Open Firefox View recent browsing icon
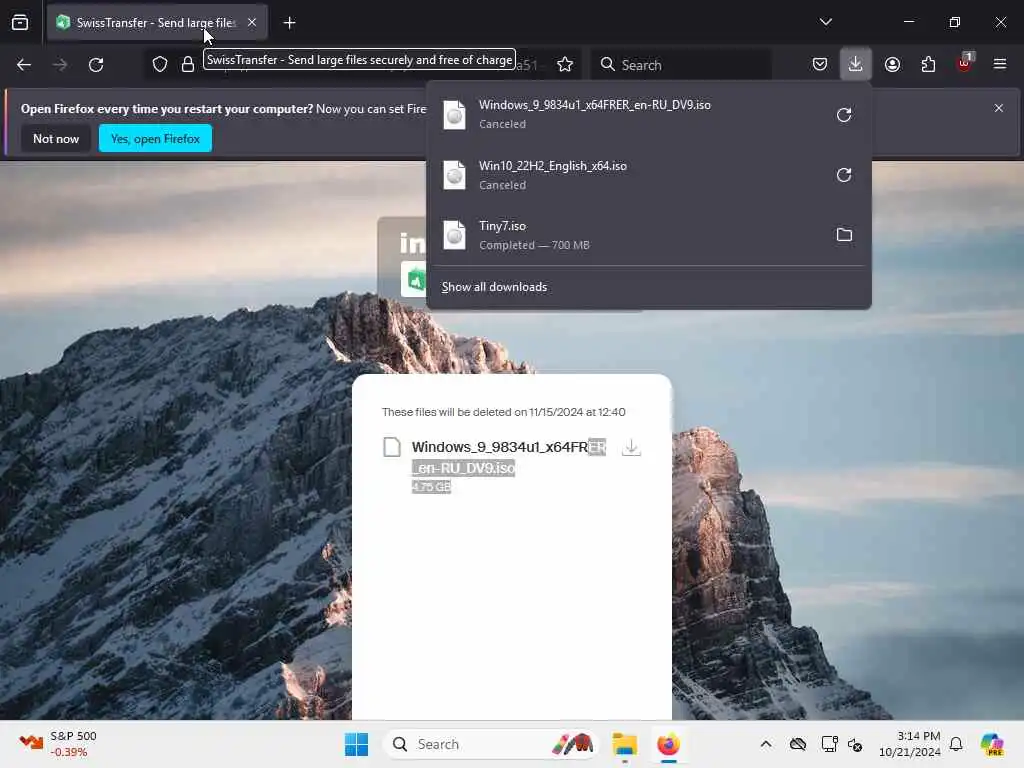The width and height of the screenshot is (1024, 768). click(x=20, y=22)
